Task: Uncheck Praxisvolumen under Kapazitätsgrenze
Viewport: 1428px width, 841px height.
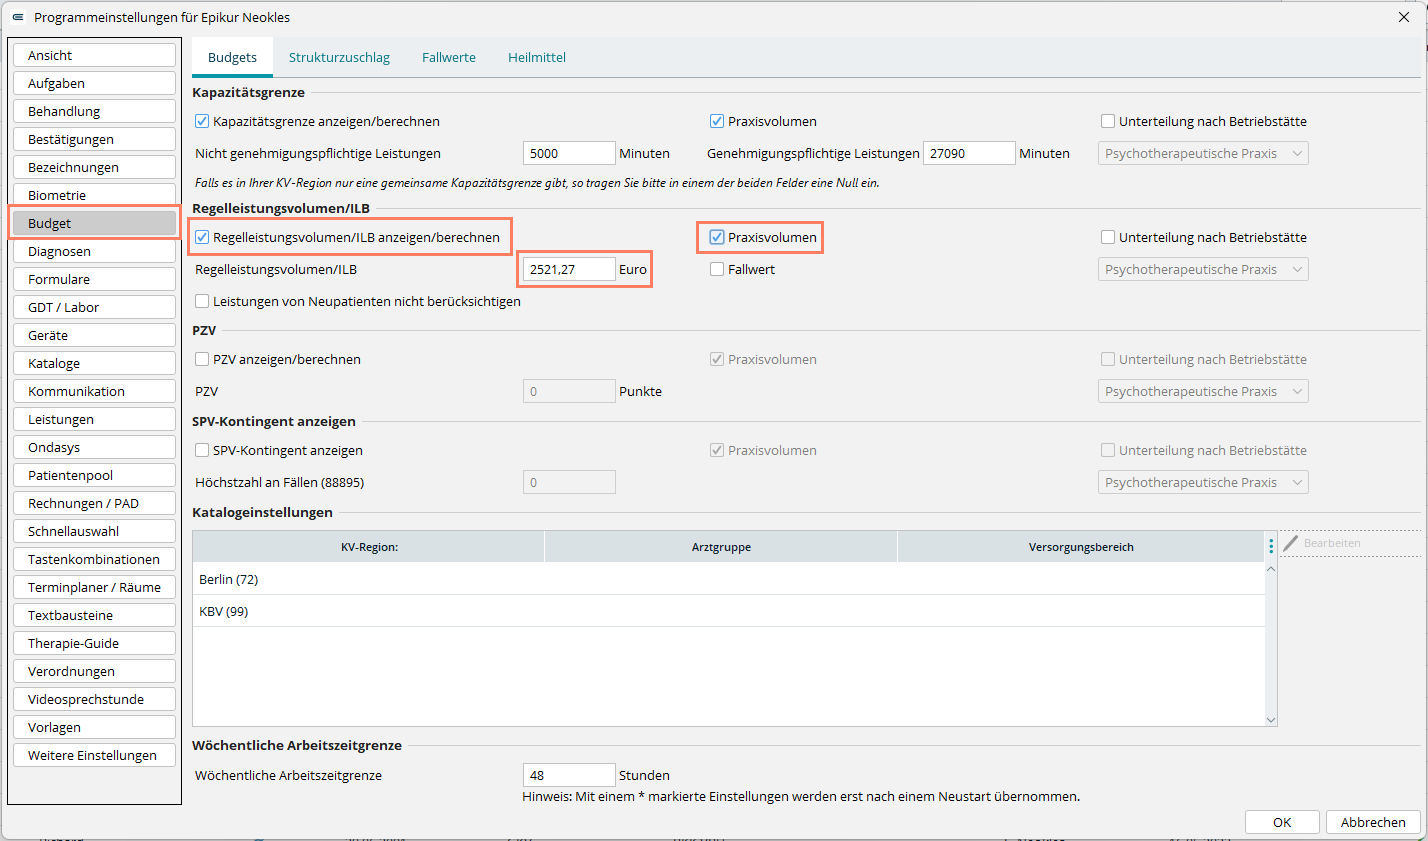Action: tap(717, 121)
